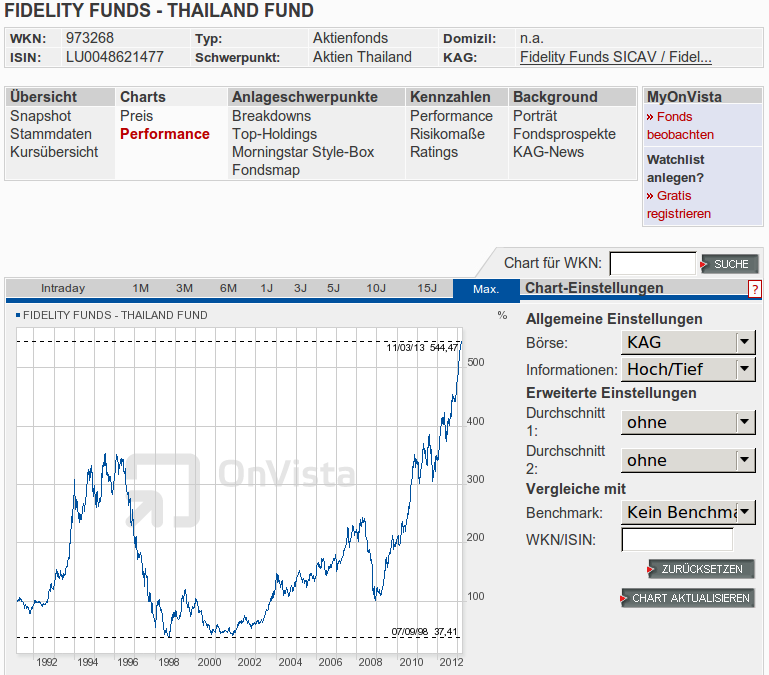This screenshot has height=675, width=769.
Task: Open the Stammdaten link
Action: pos(51,134)
